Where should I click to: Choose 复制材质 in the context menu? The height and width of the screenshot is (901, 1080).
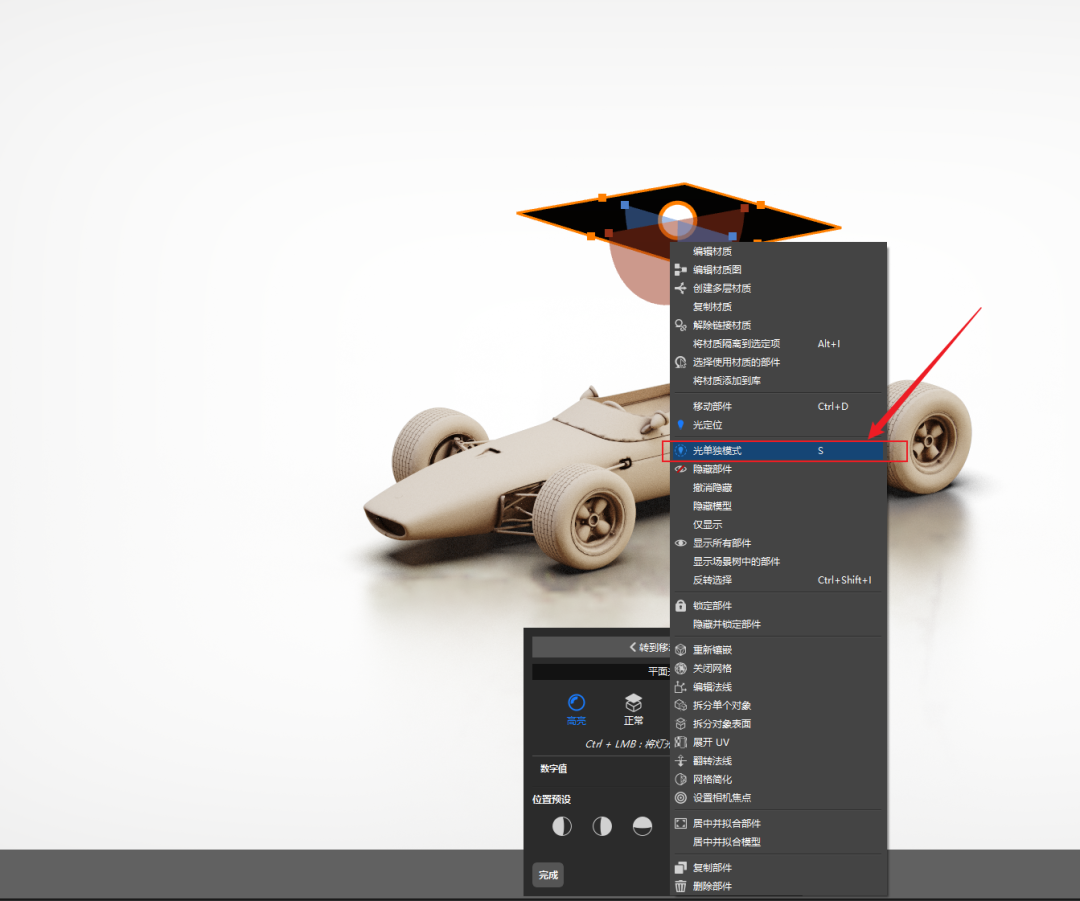[x=778, y=307]
